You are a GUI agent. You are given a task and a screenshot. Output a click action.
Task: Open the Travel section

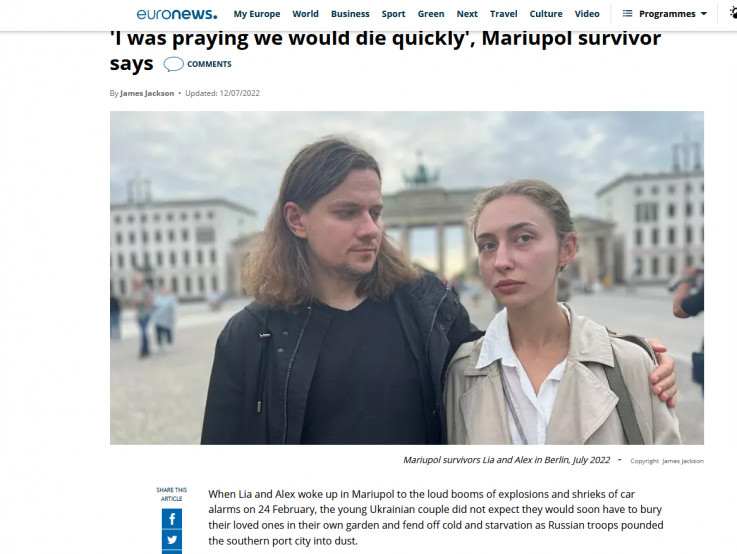point(503,14)
